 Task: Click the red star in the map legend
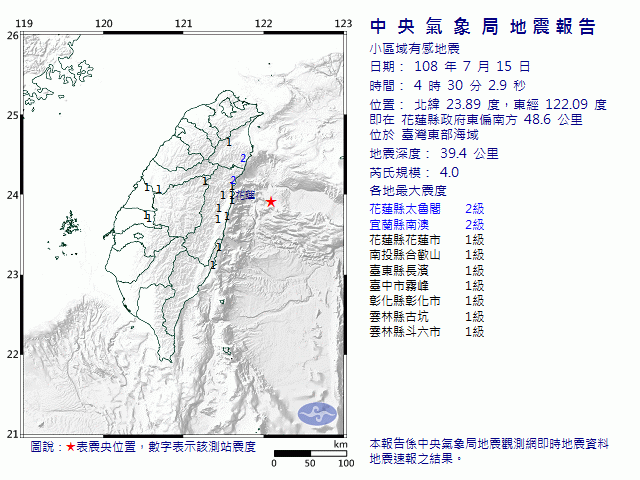pos(71,447)
